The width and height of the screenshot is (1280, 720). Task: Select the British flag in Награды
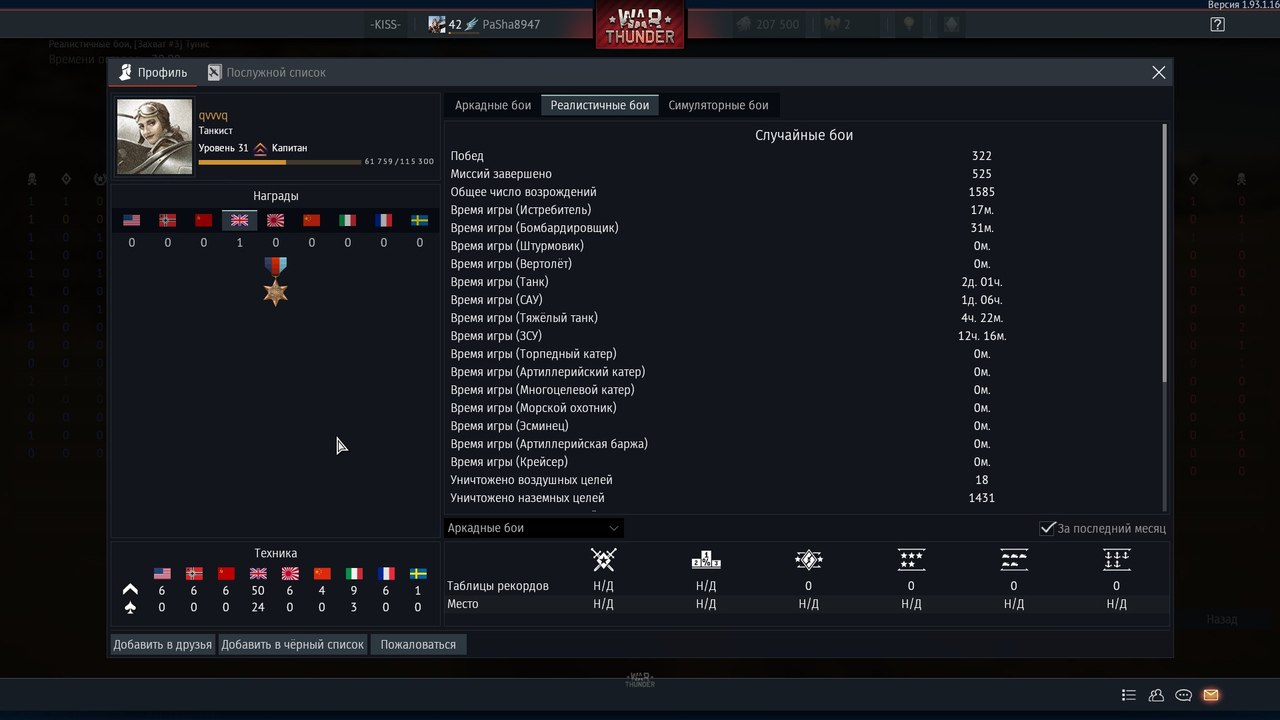pyautogui.click(x=240, y=220)
